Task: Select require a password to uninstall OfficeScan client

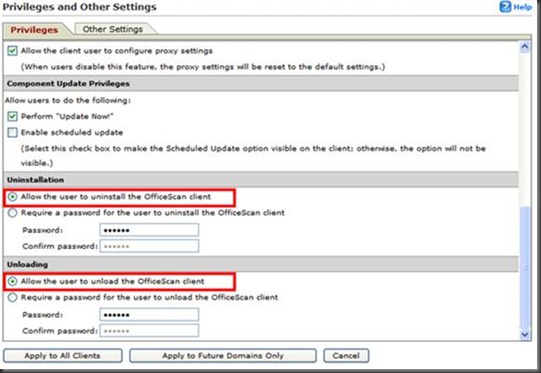Action: (12, 213)
